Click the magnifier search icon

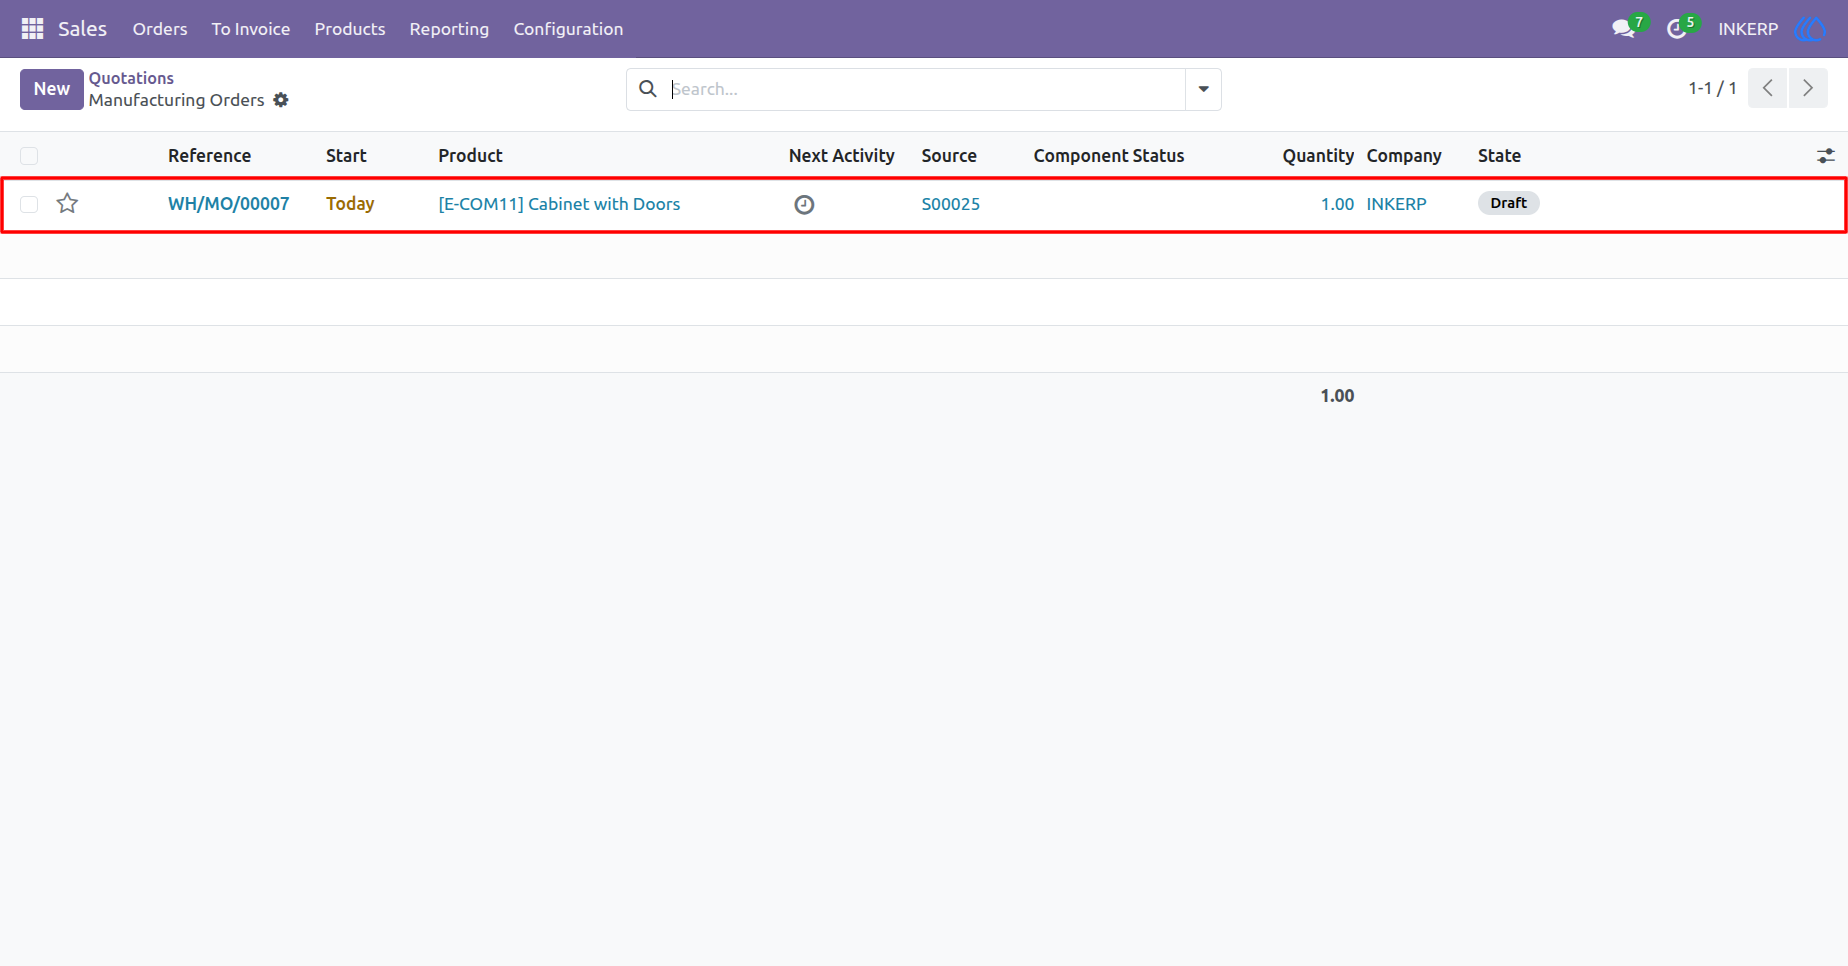(648, 89)
